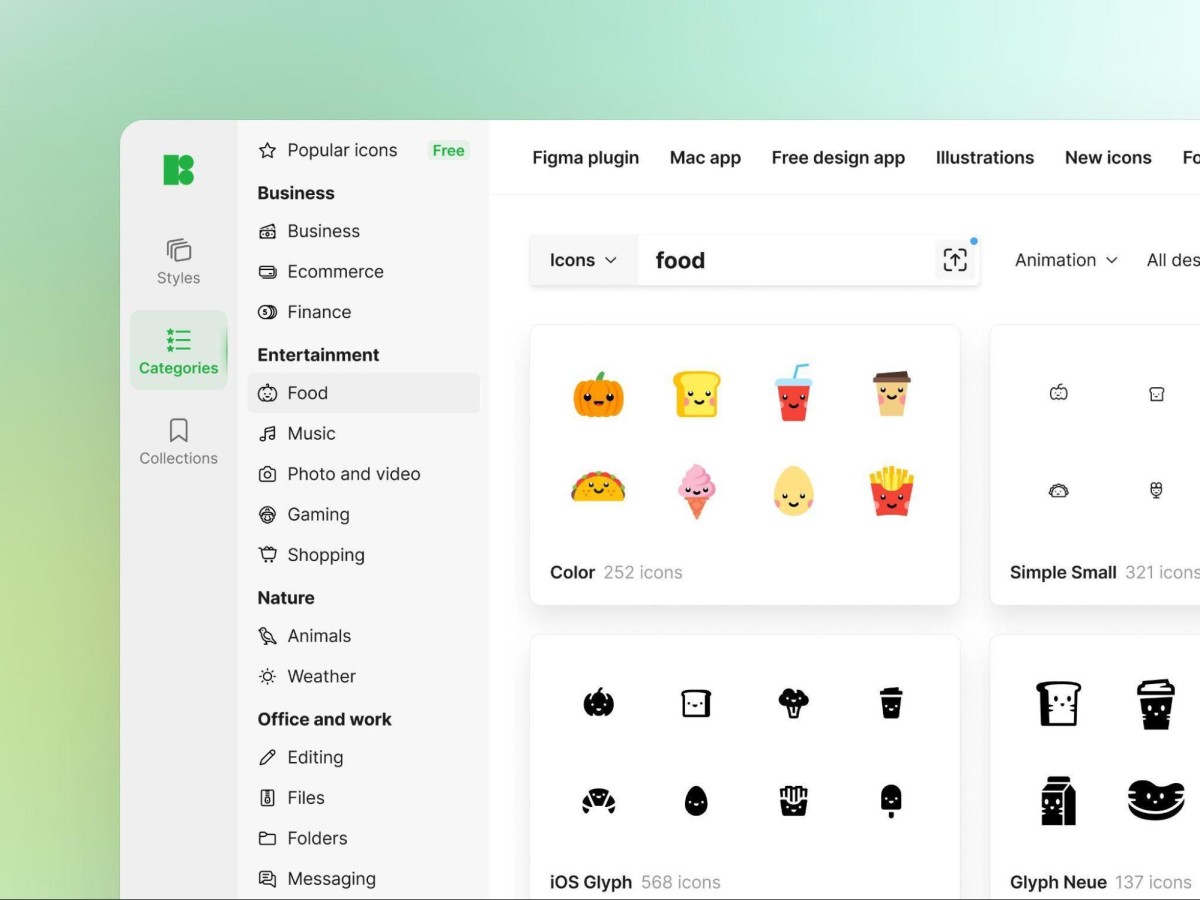Select the black broccoli glyph icon
Image resolution: width=1200 pixels, height=900 pixels.
[x=793, y=702]
